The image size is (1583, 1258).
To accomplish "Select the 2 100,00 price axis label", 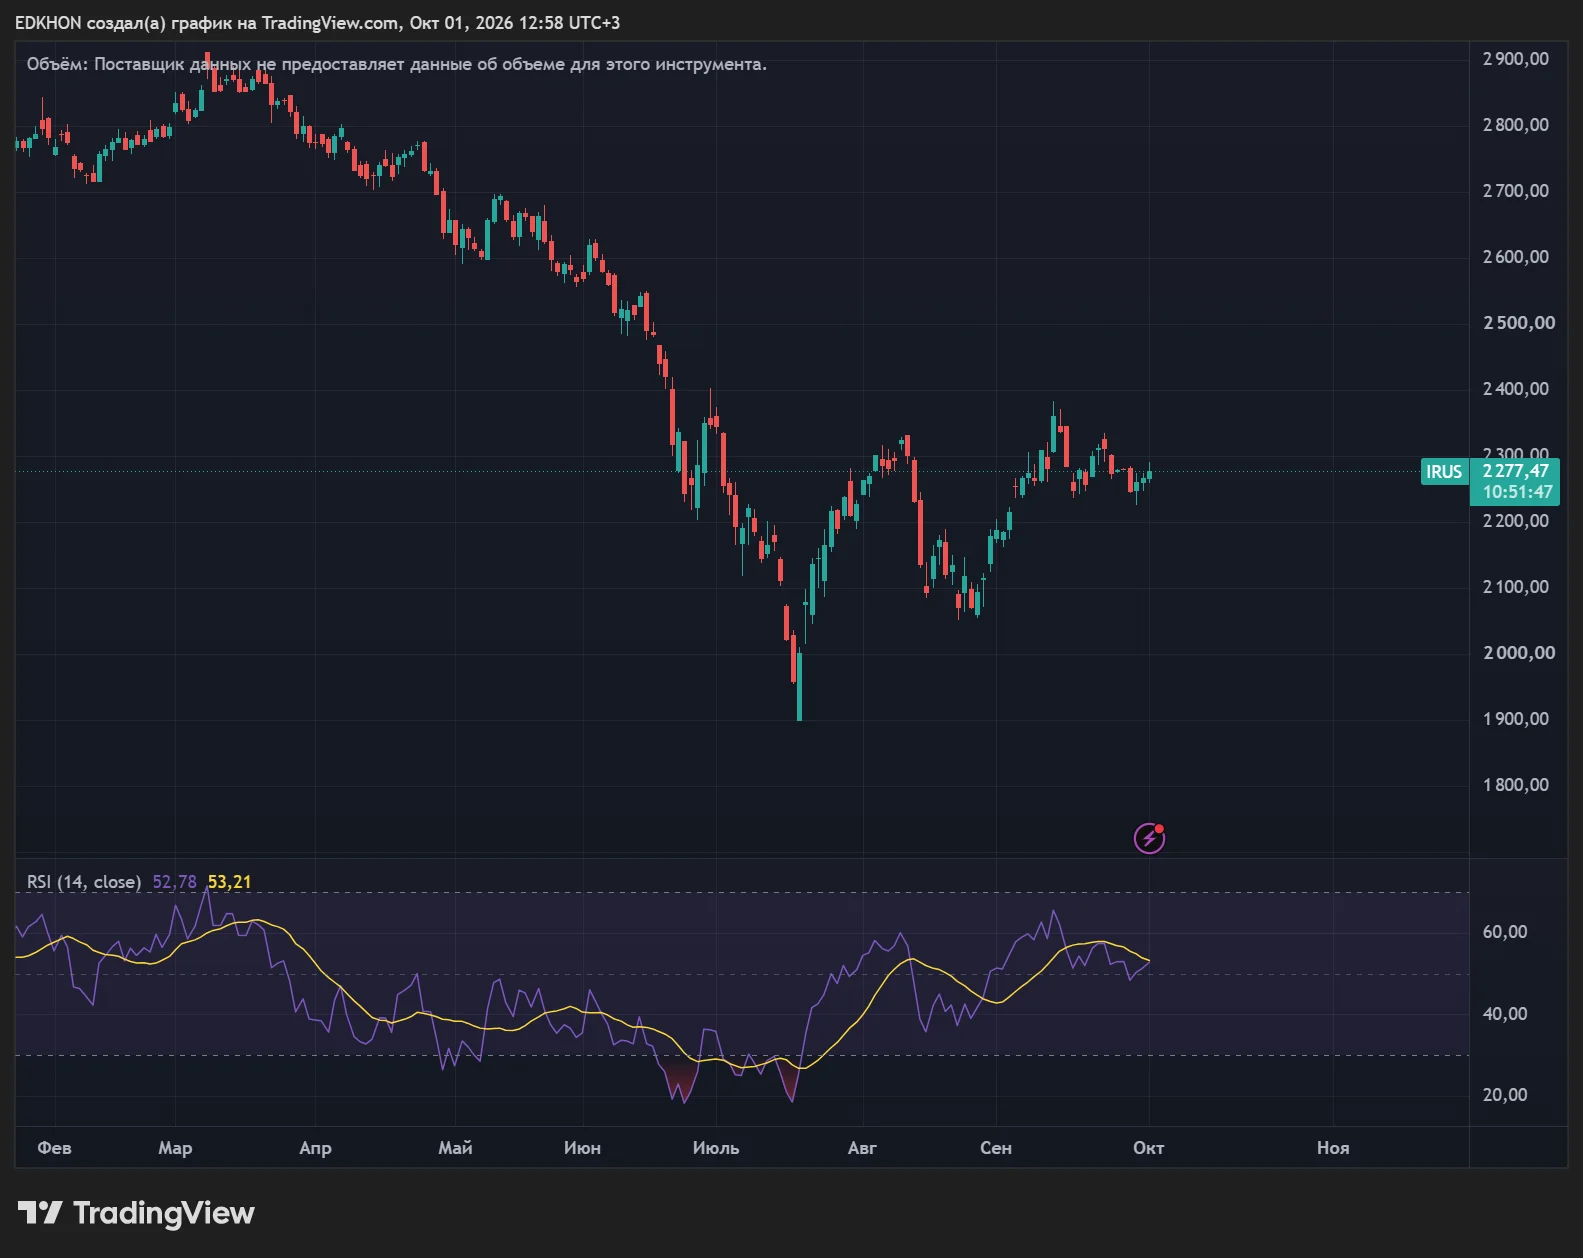I will point(1516,587).
